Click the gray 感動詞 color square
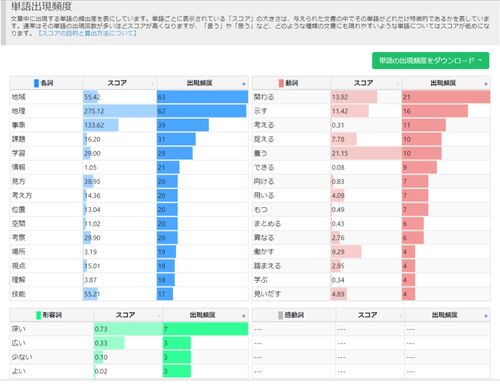 click(280, 315)
